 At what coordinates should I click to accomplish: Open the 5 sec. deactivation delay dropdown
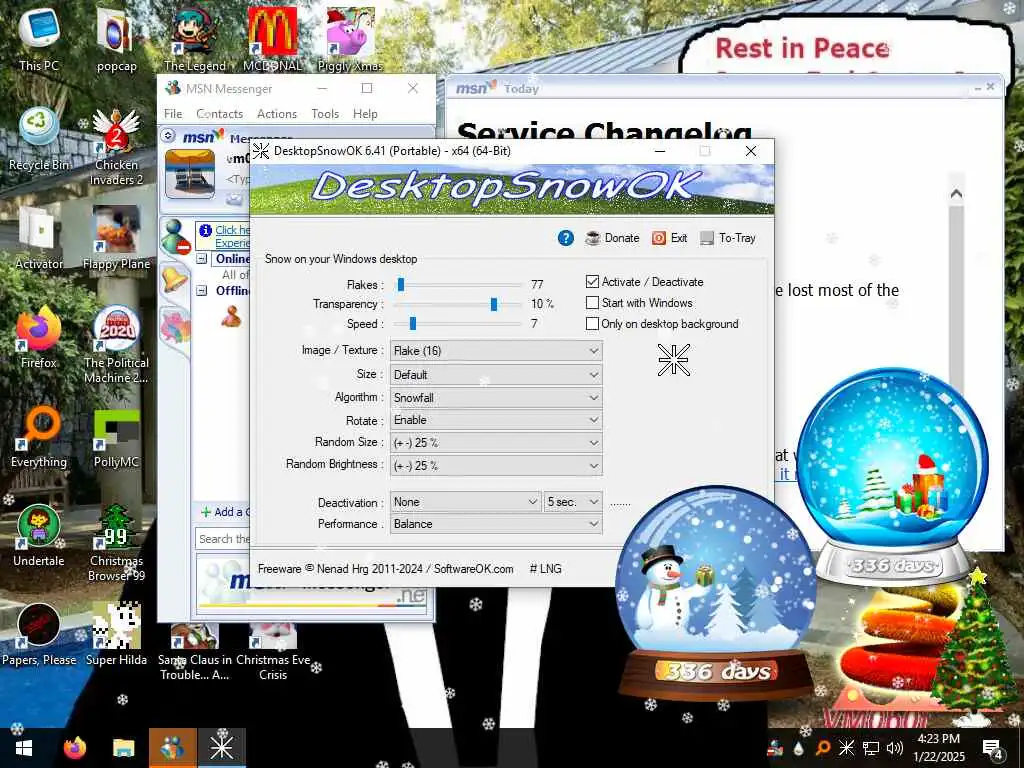point(573,502)
